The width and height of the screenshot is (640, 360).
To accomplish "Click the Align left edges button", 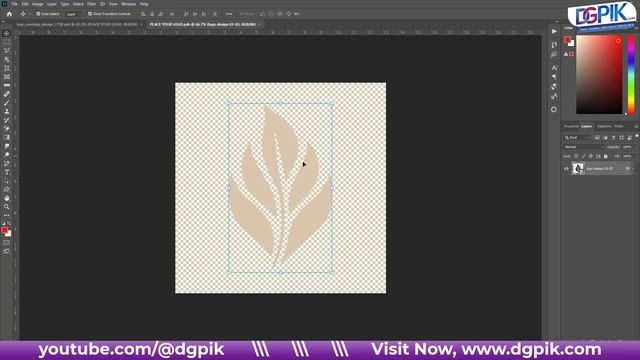I will coord(143,14).
